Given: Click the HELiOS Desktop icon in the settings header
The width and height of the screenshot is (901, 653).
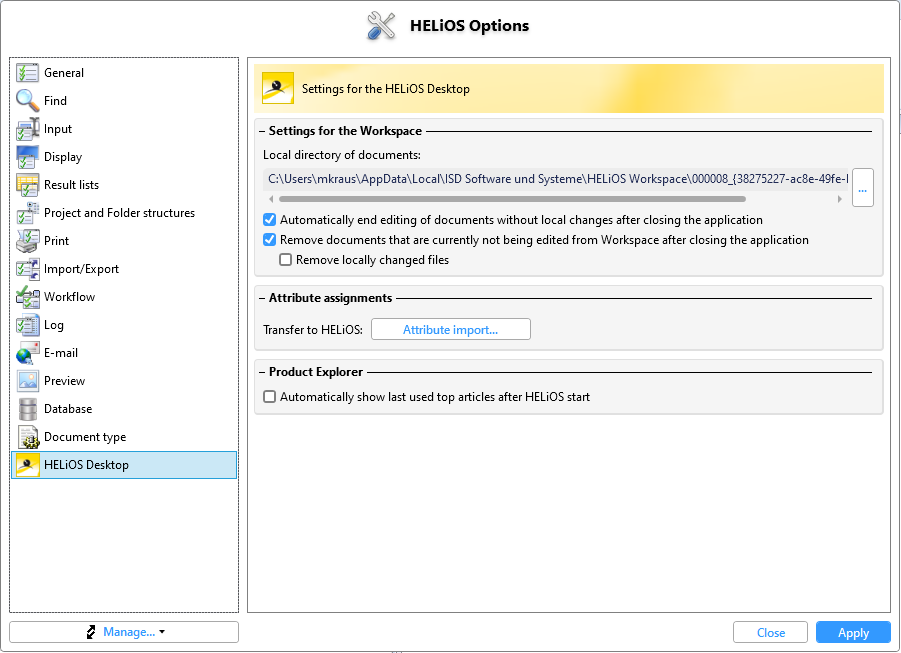Looking at the screenshot, I should click(x=278, y=88).
